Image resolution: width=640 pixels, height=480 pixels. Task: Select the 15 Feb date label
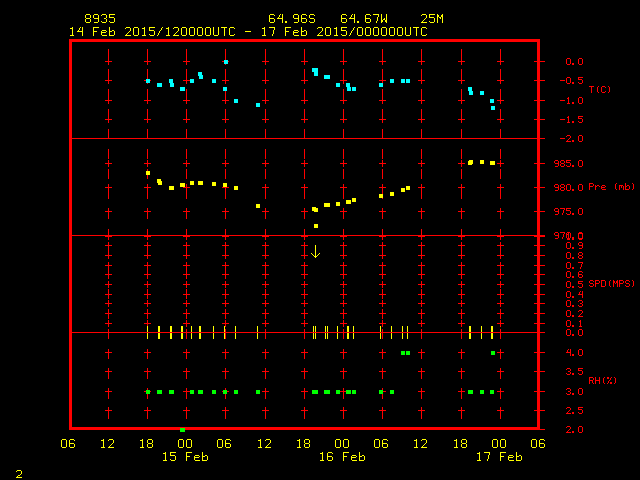185,456
